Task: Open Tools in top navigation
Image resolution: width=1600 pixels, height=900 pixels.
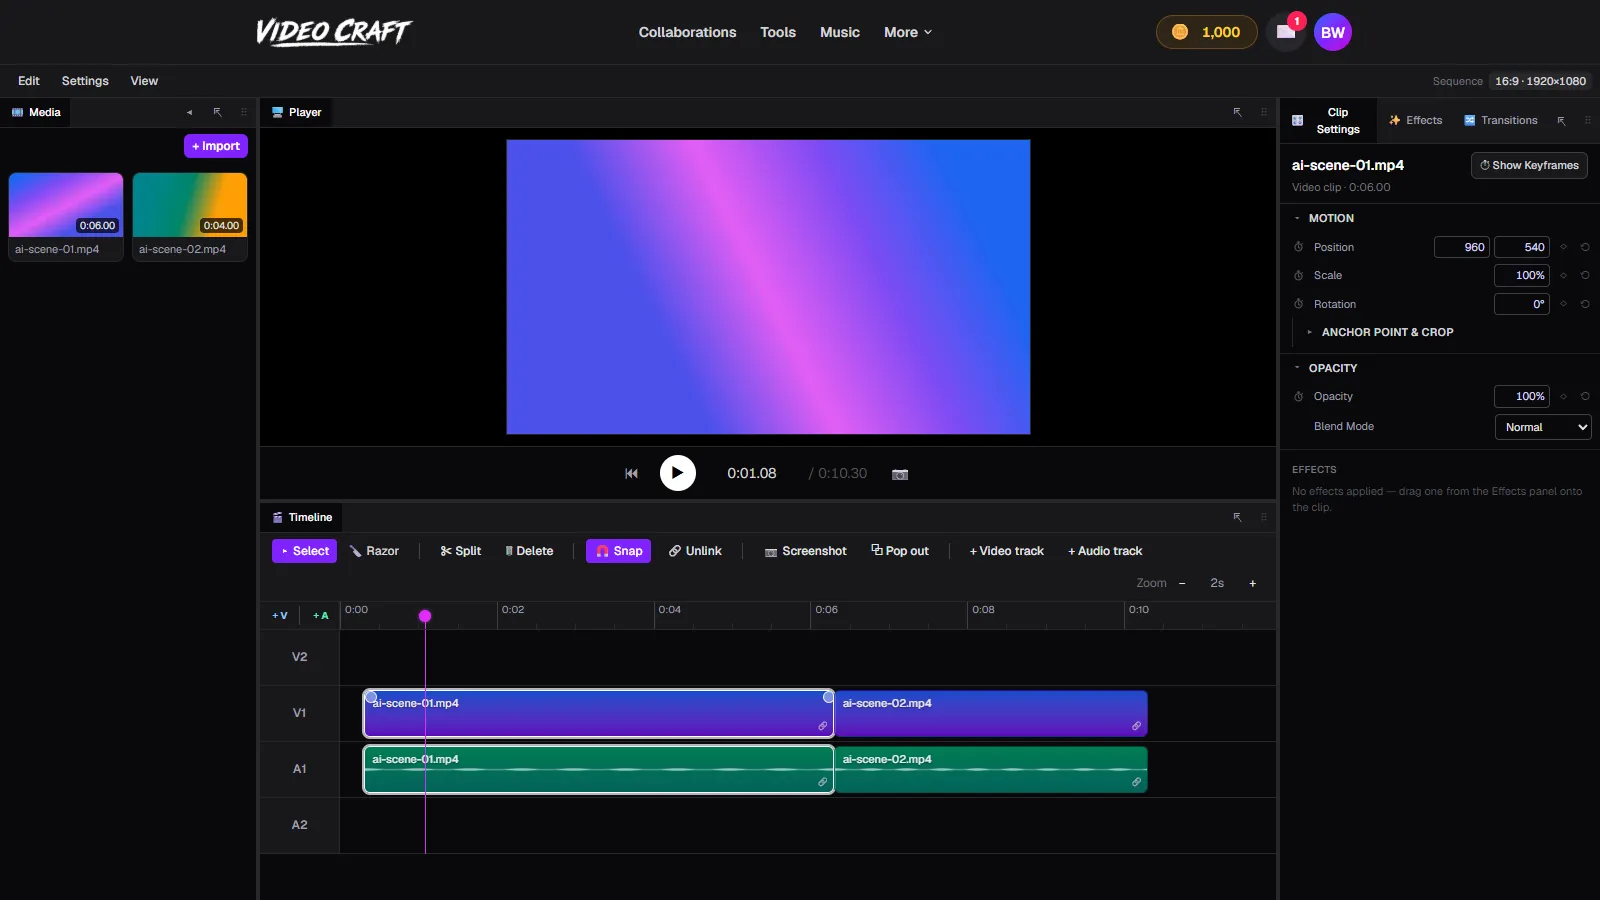Action: 778,32
